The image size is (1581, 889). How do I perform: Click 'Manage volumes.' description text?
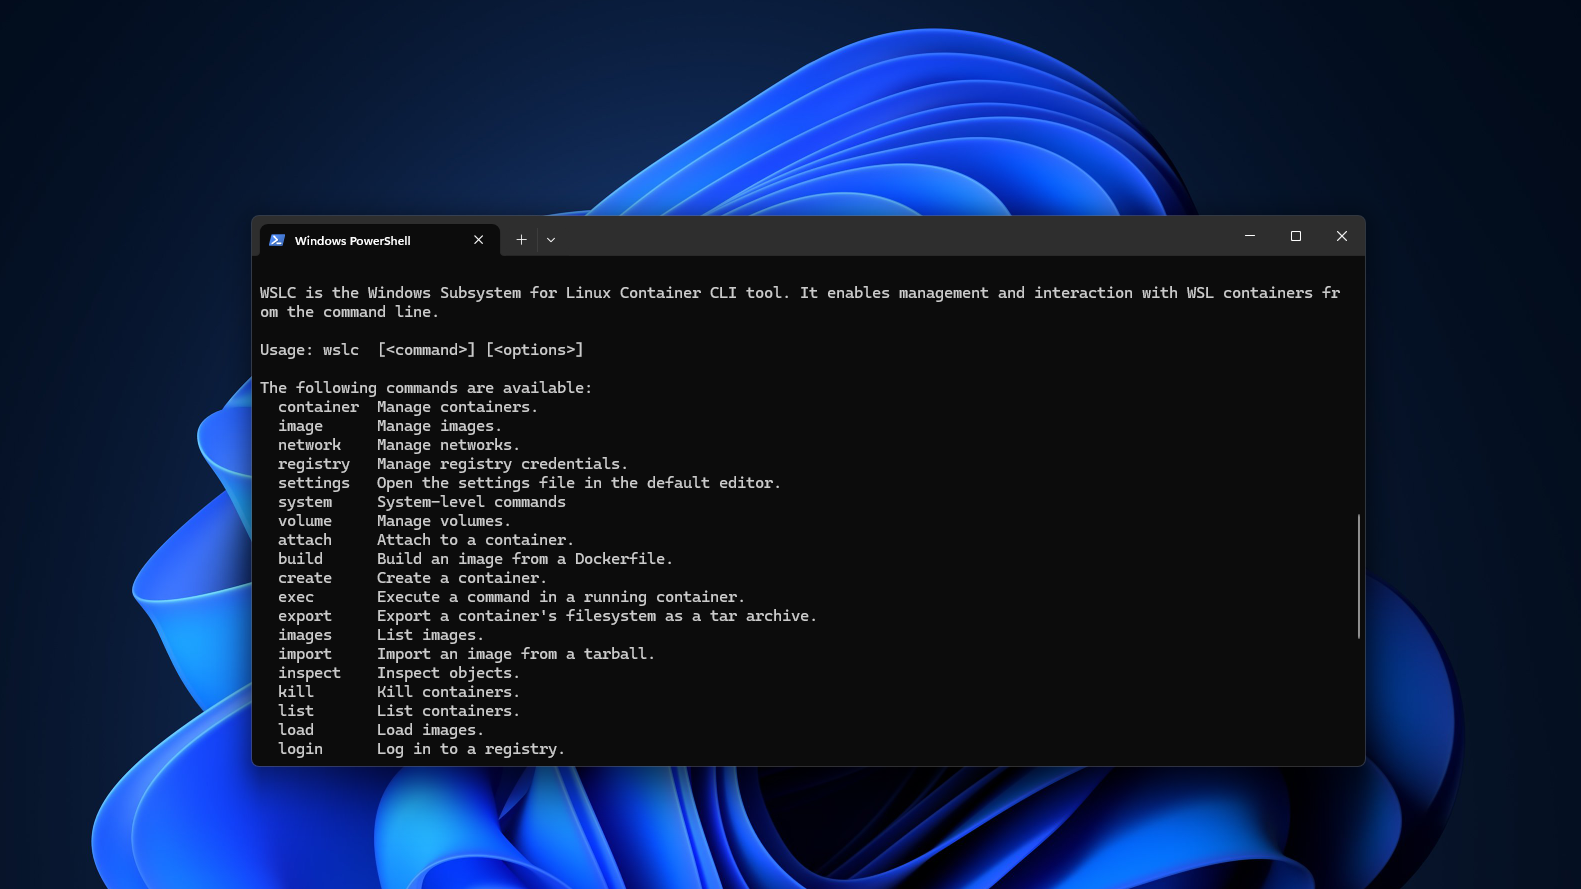pyautogui.click(x=444, y=521)
